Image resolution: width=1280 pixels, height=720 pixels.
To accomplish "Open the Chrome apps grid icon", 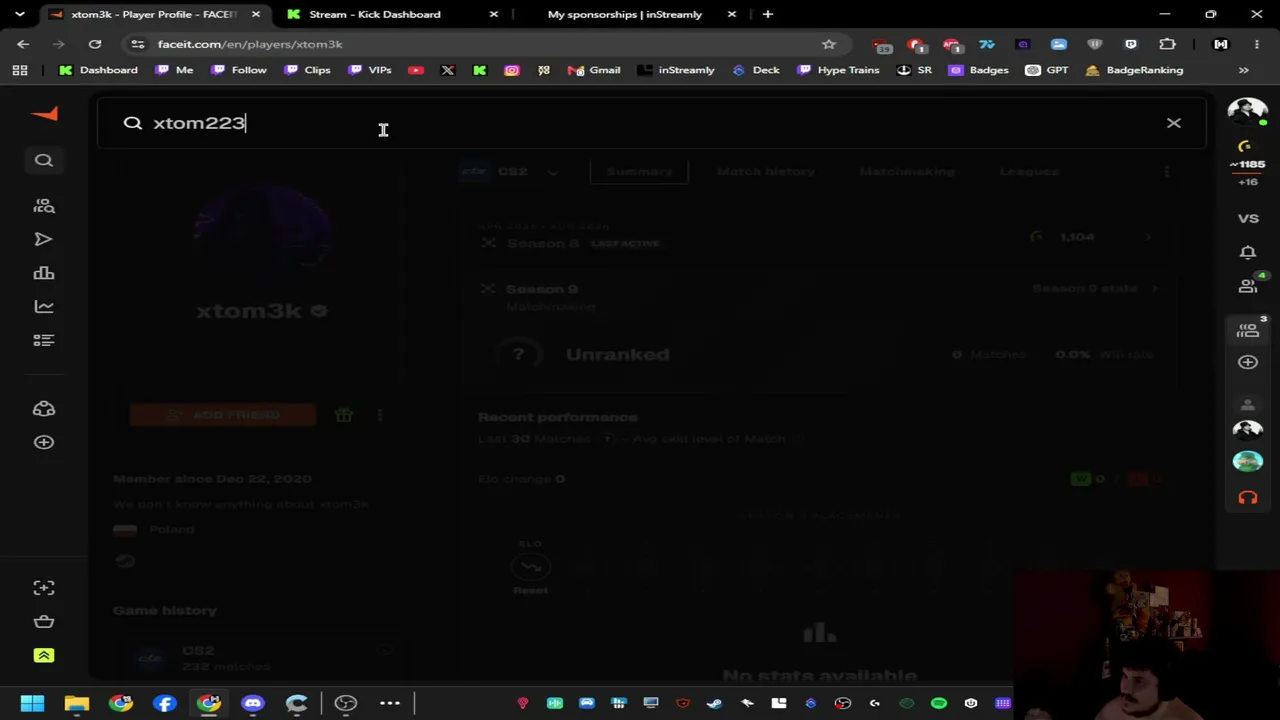I will (x=20, y=70).
